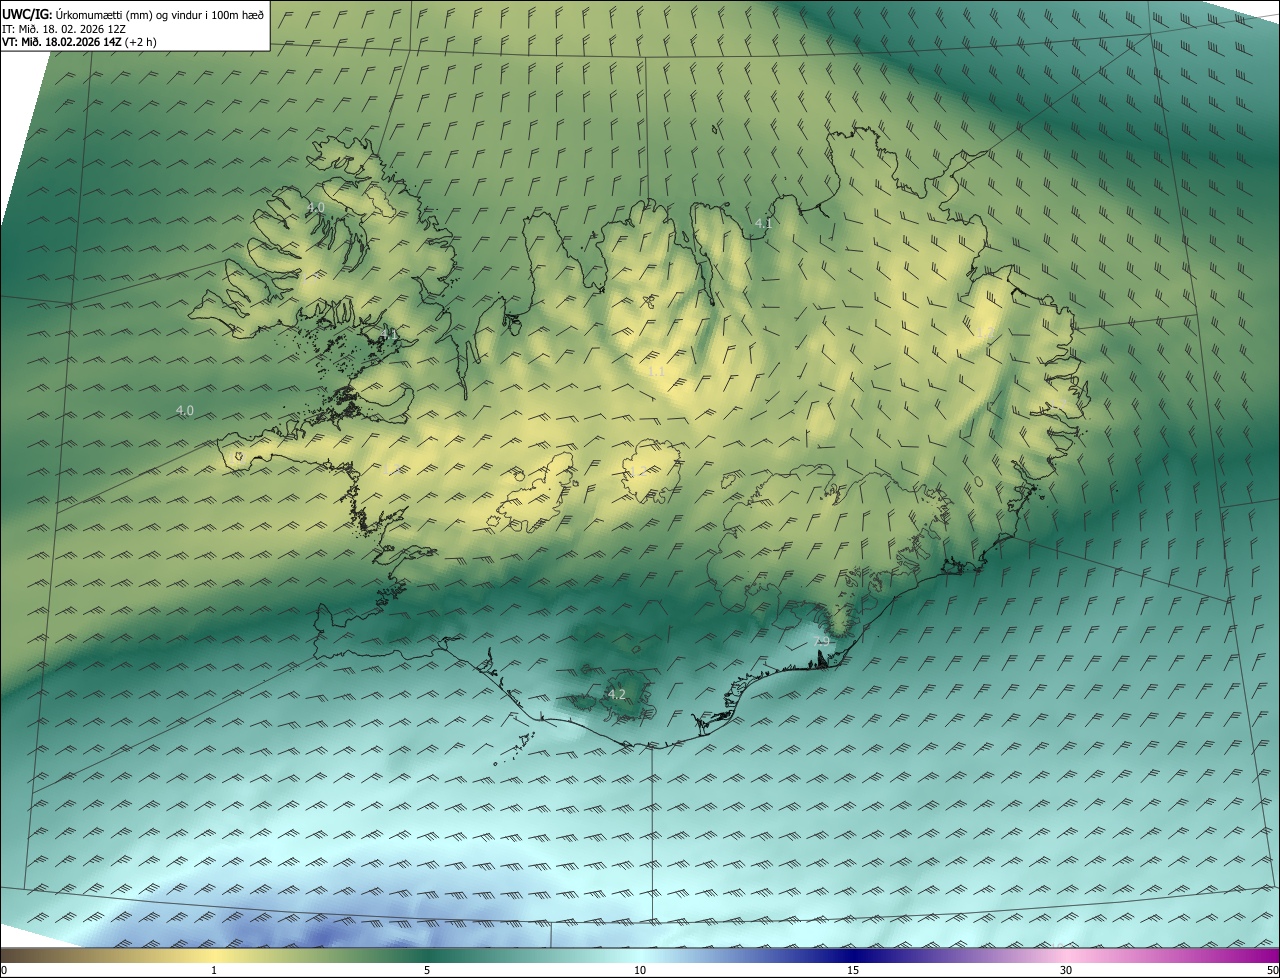Click the 4.0 value over the western sea
The height and width of the screenshot is (978, 1280).
[x=185, y=410]
